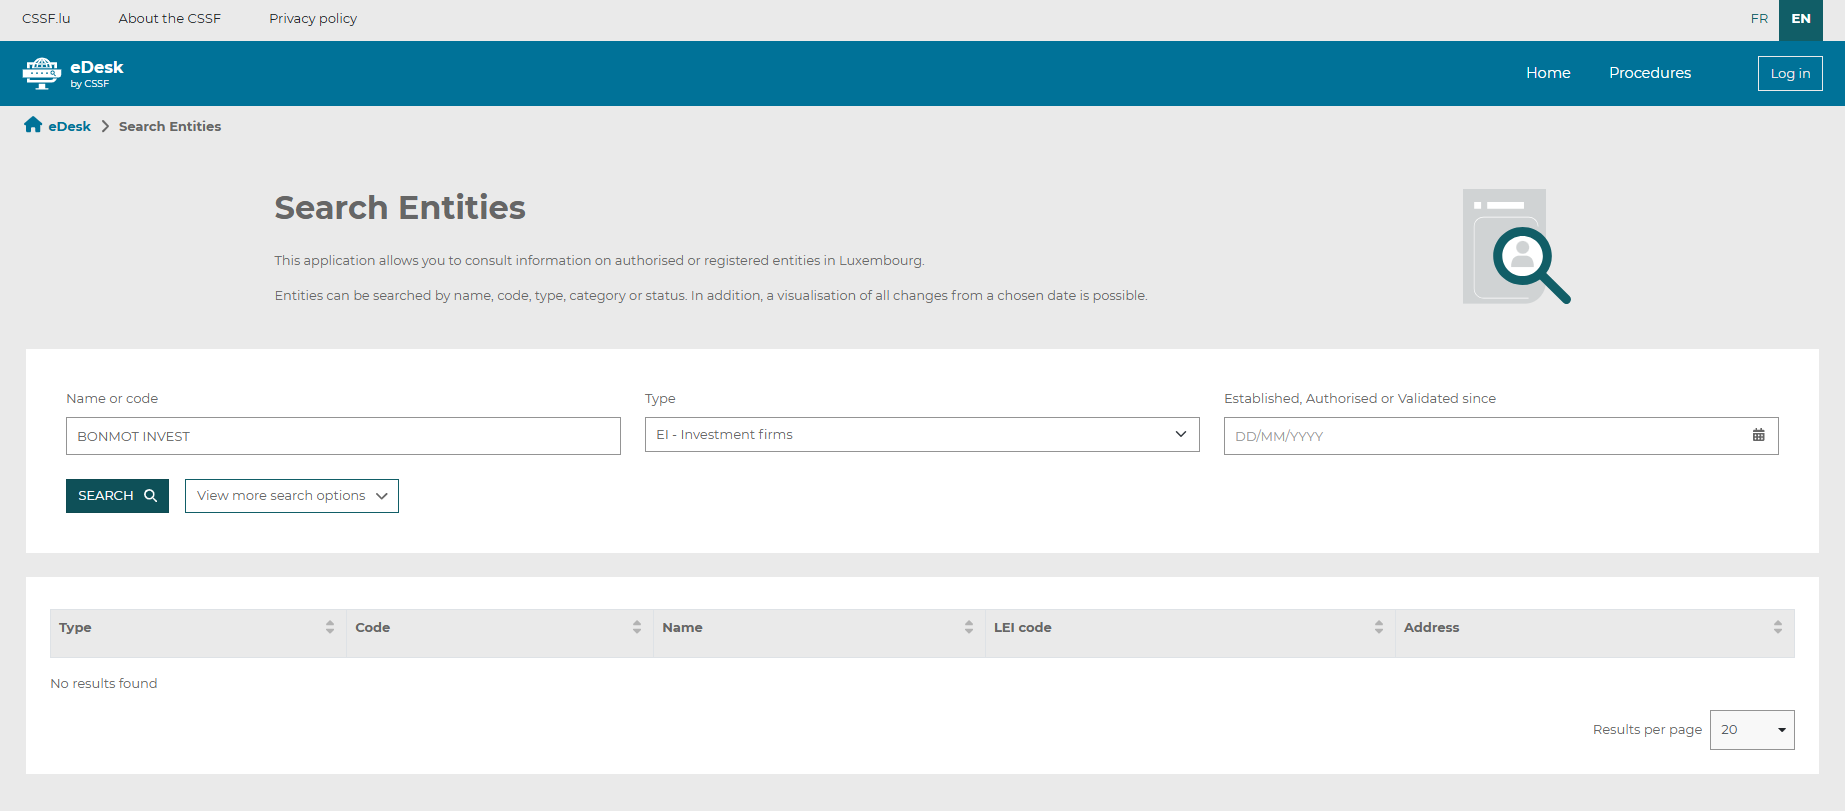Open the Procedures menu item
The height and width of the screenshot is (811, 1845).
coord(1649,73)
